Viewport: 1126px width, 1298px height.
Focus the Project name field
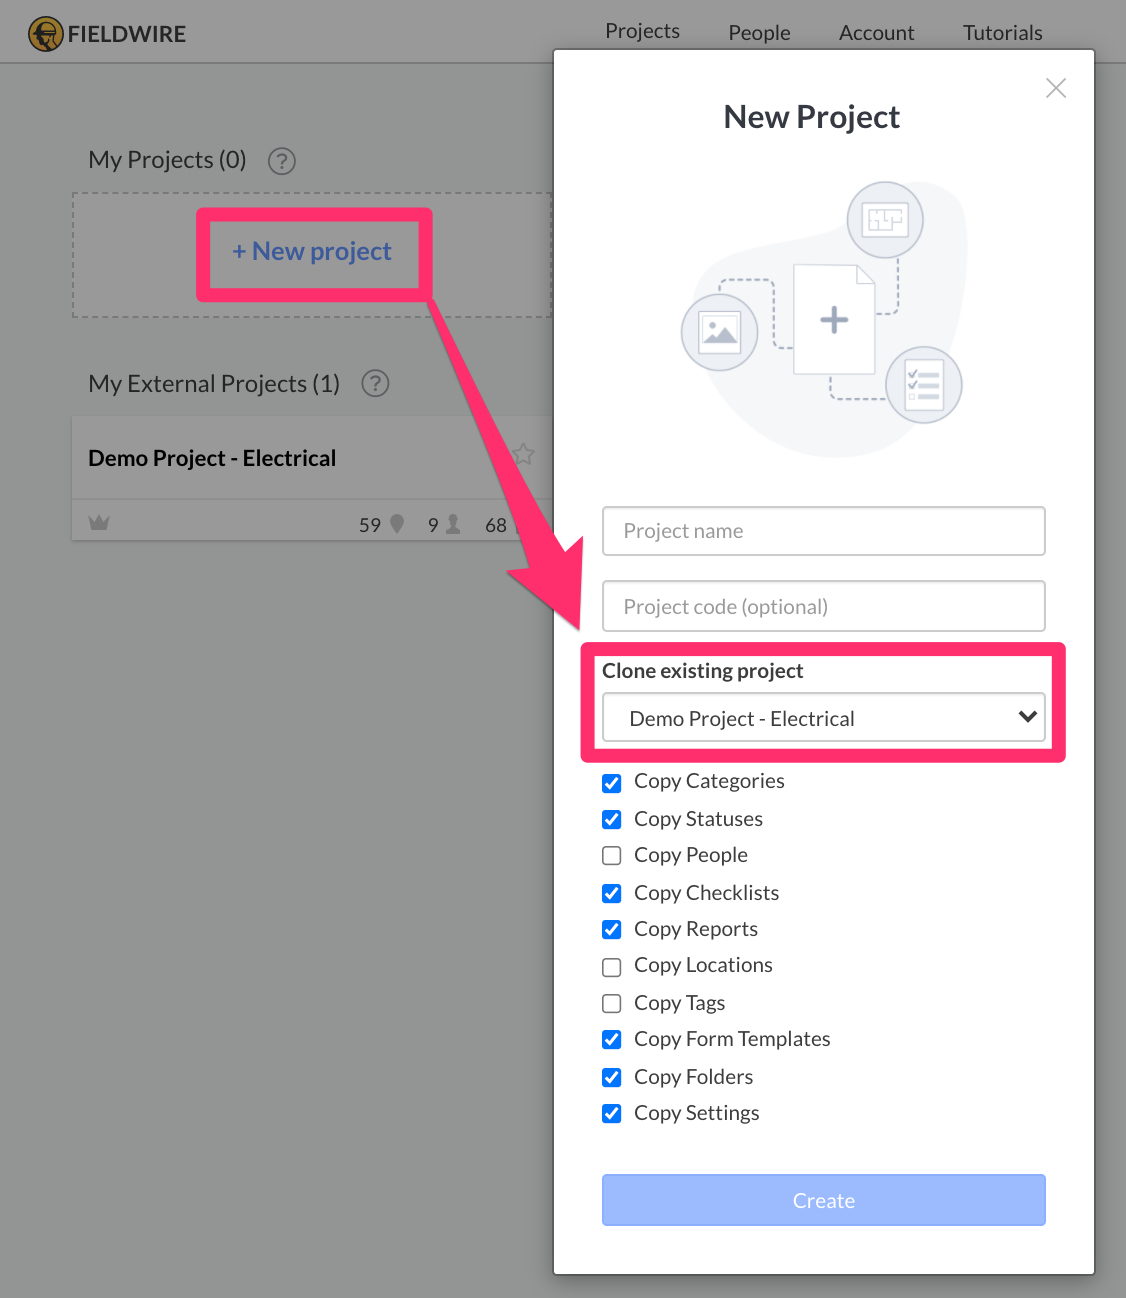(823, 531)
